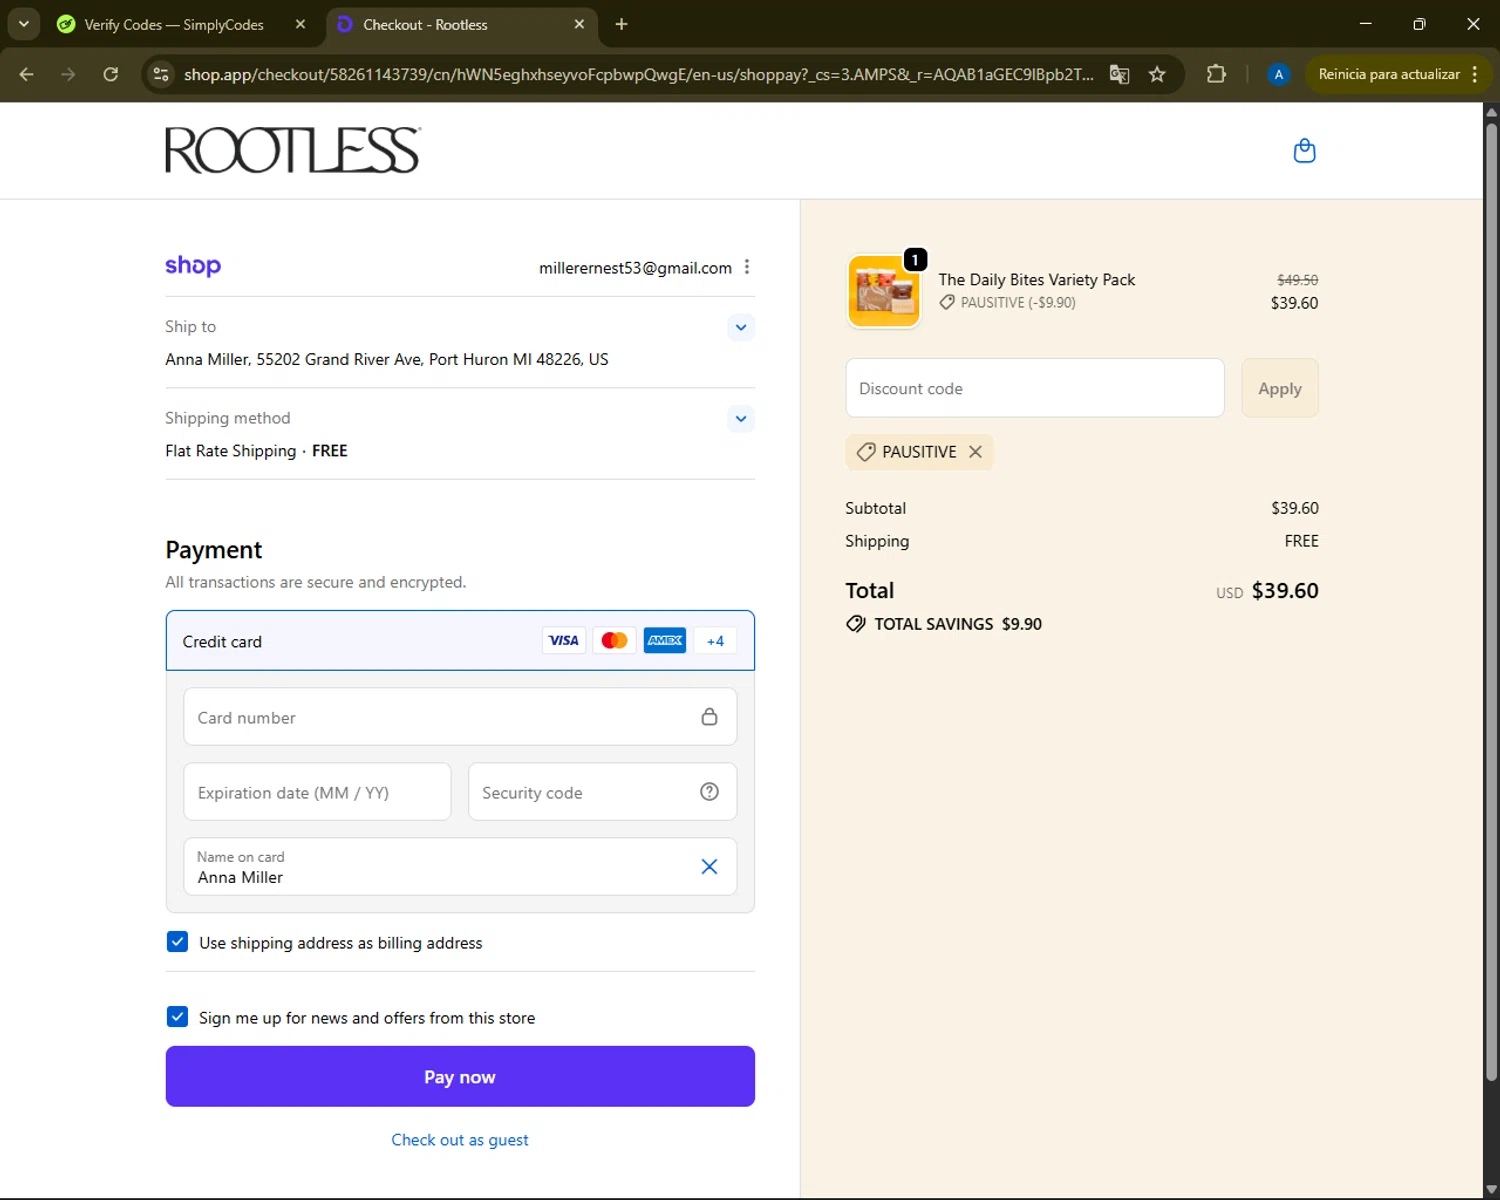1500x1200 pixels.
Task: Click the PAUSITIVE (-$9.90) line item tag
Action: tap(1008, 303)
